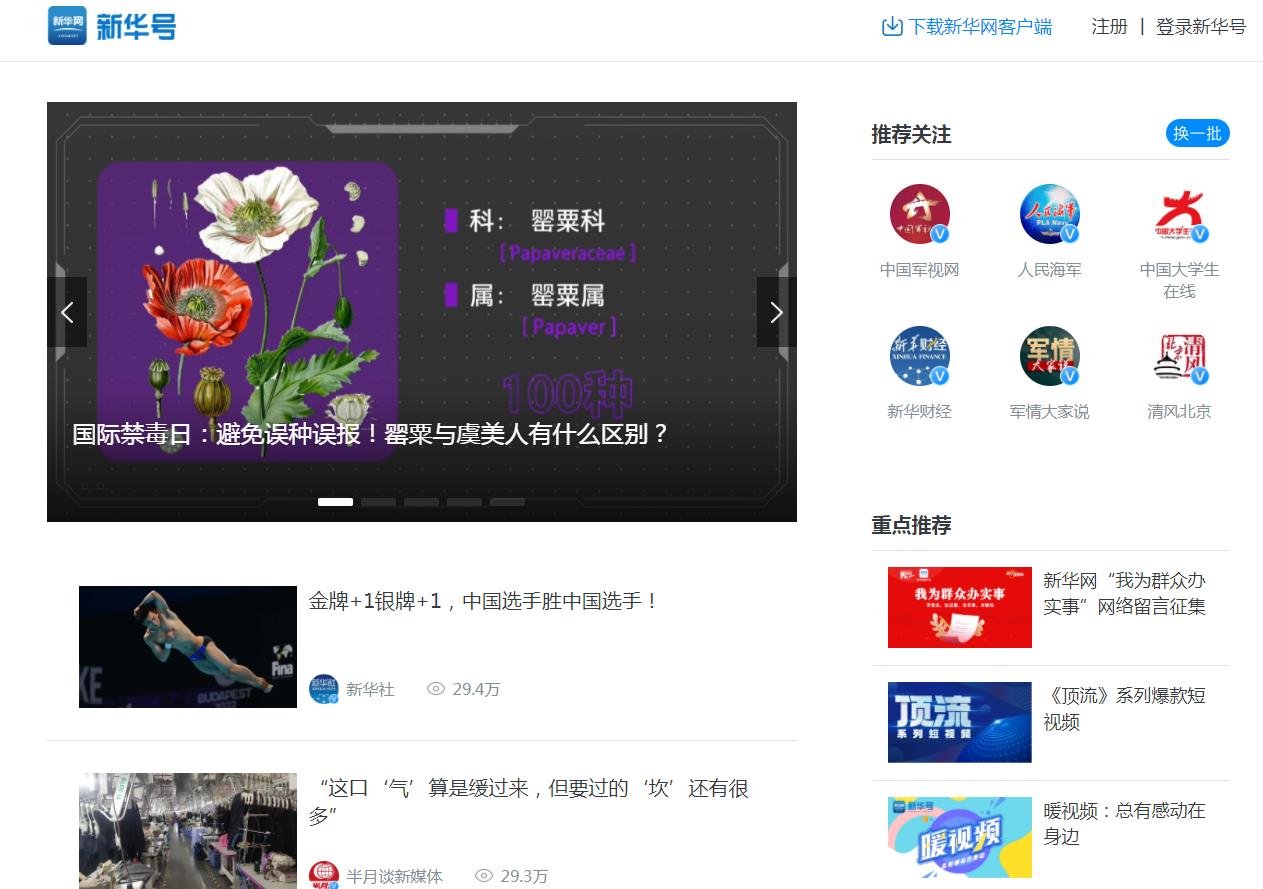Open 军情大家说 avatar icon
This screenshot has height=889, width=1263.
point(1049,356)
